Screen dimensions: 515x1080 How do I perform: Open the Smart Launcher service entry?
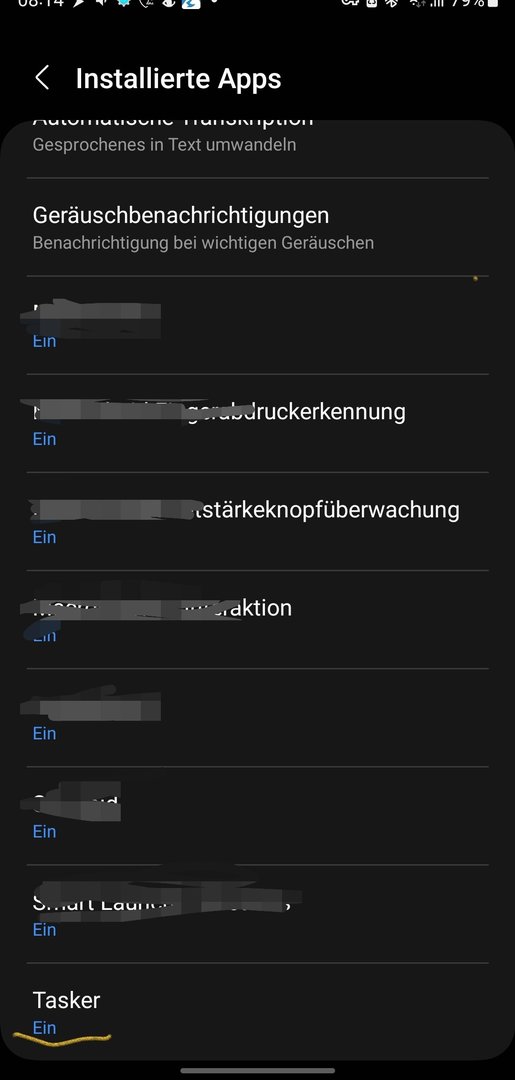pyautogui.click(x=258, y=914)
